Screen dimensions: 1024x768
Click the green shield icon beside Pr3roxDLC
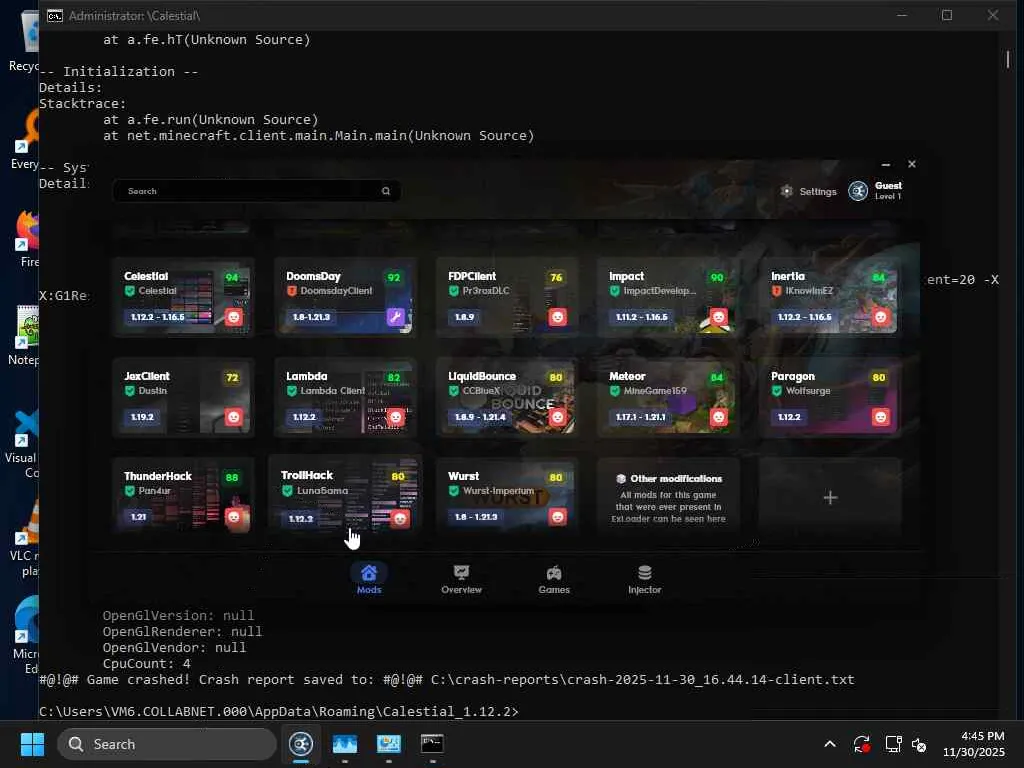coord(453,291)
